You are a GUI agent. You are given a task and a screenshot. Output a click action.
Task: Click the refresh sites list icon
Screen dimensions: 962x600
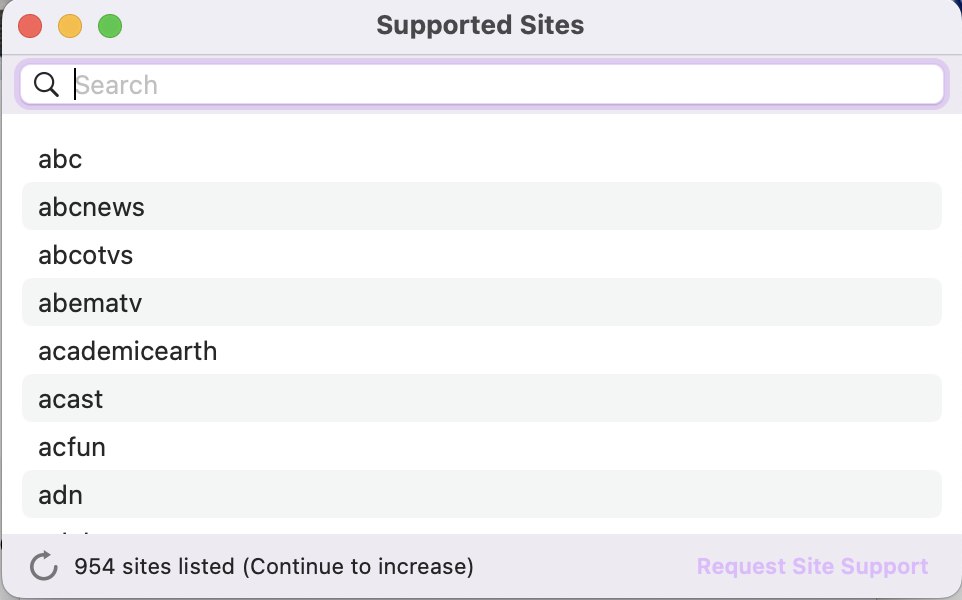tap(43, 567)
